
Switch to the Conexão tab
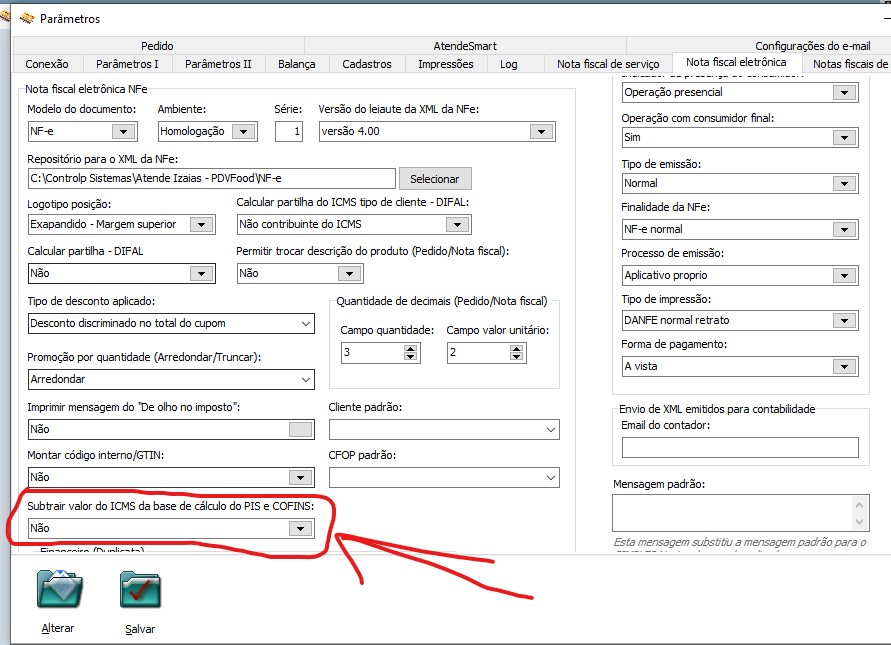[47, 62]
